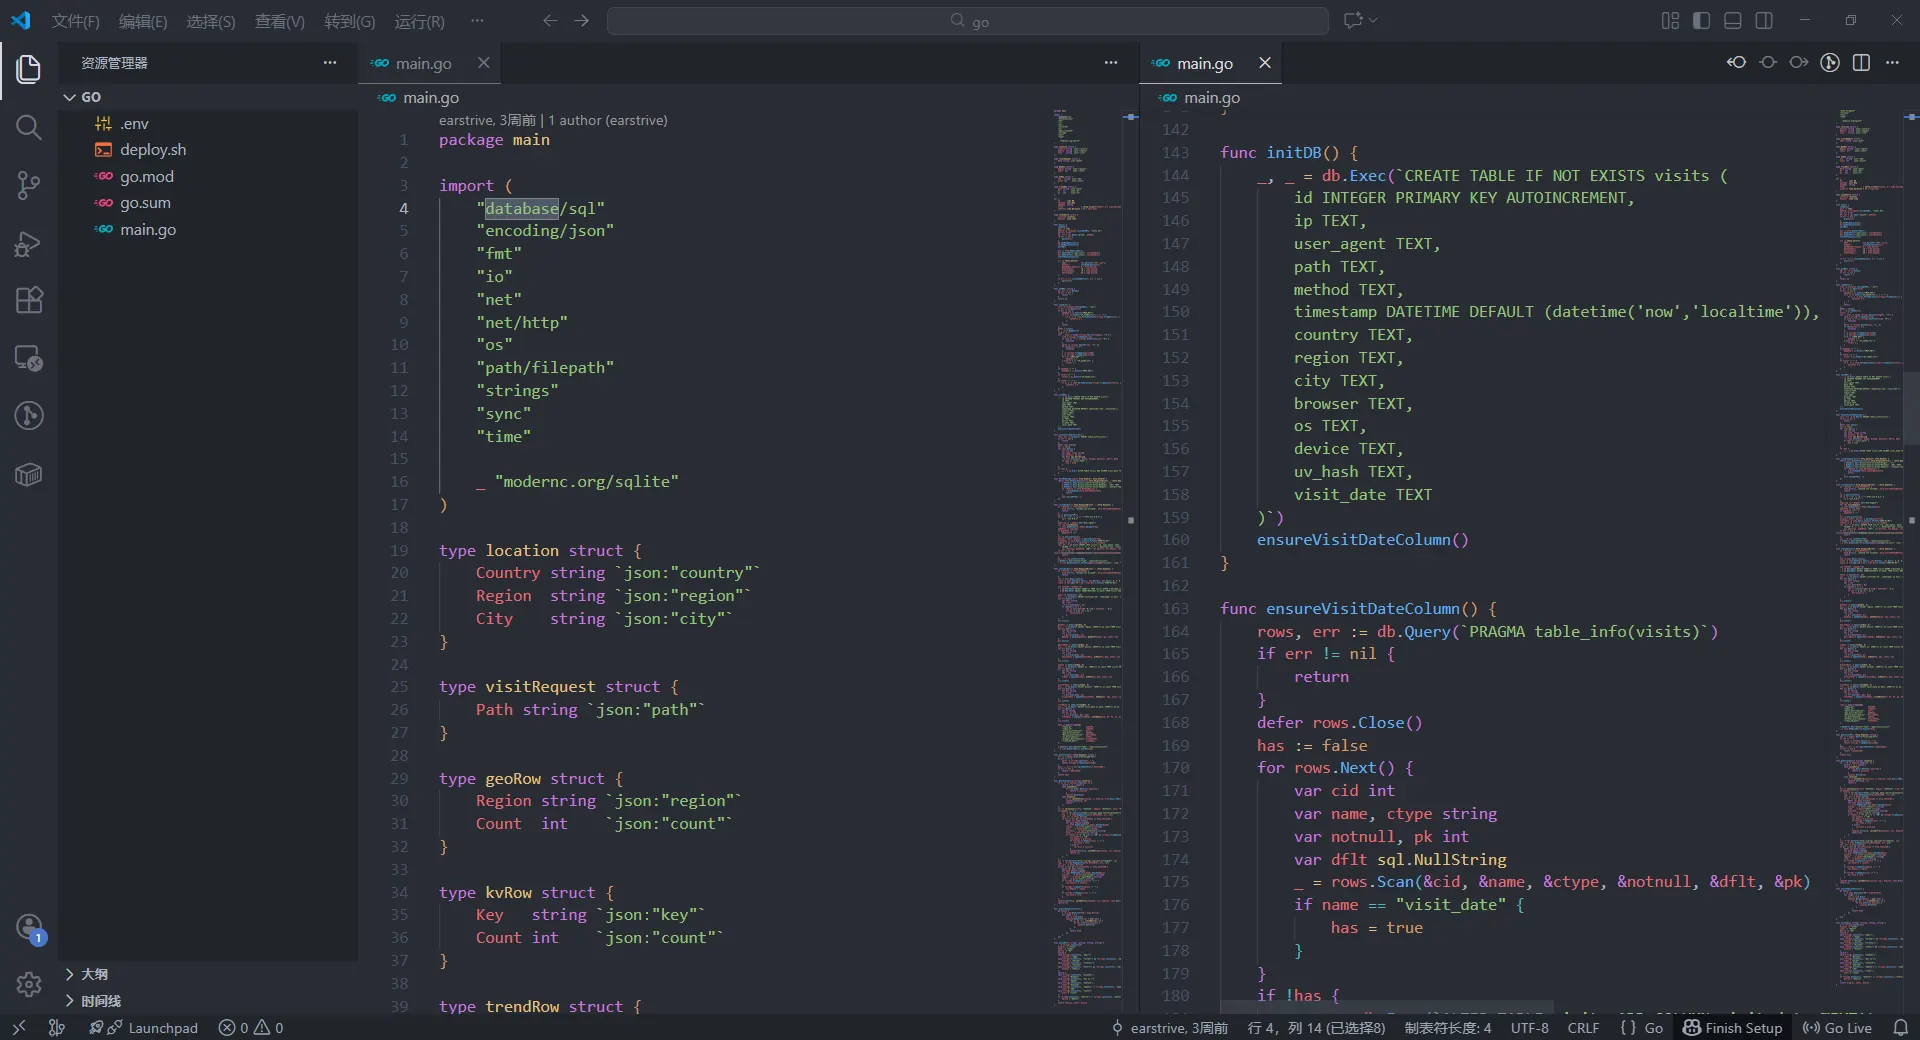Open Run and Debug view
This screenshot has width=1920, height=1040.
pos(28,243)
